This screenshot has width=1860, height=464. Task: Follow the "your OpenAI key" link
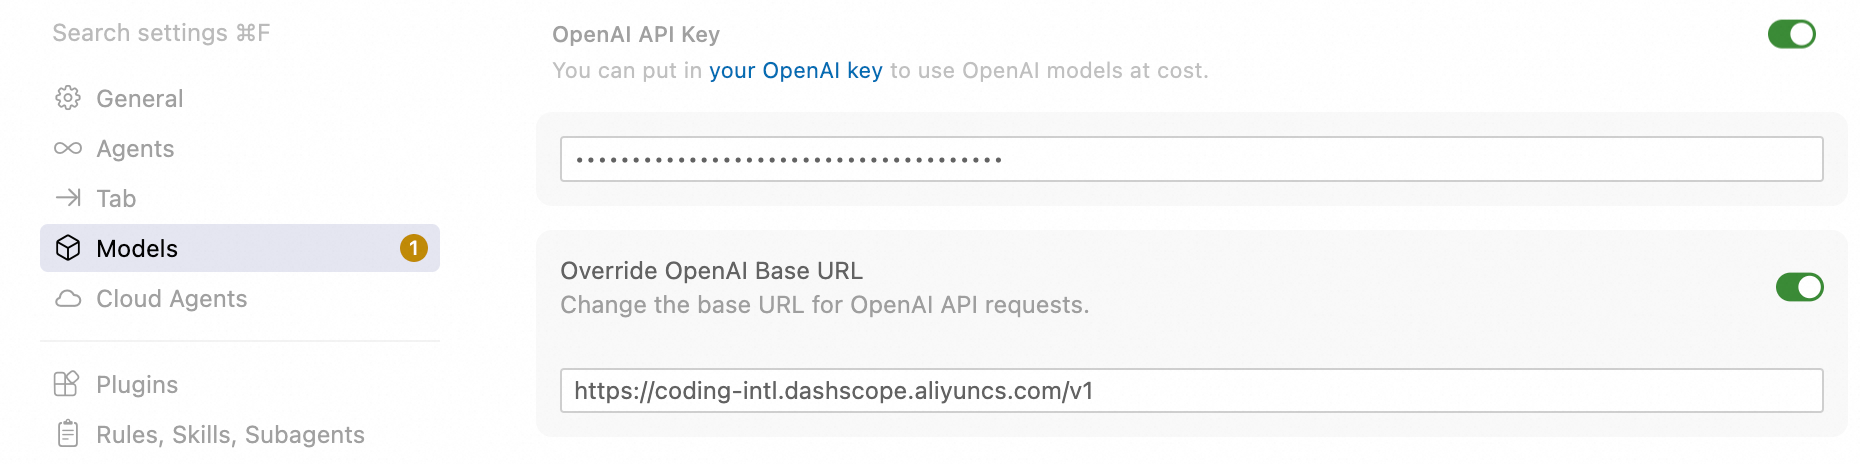click(795, 71)
